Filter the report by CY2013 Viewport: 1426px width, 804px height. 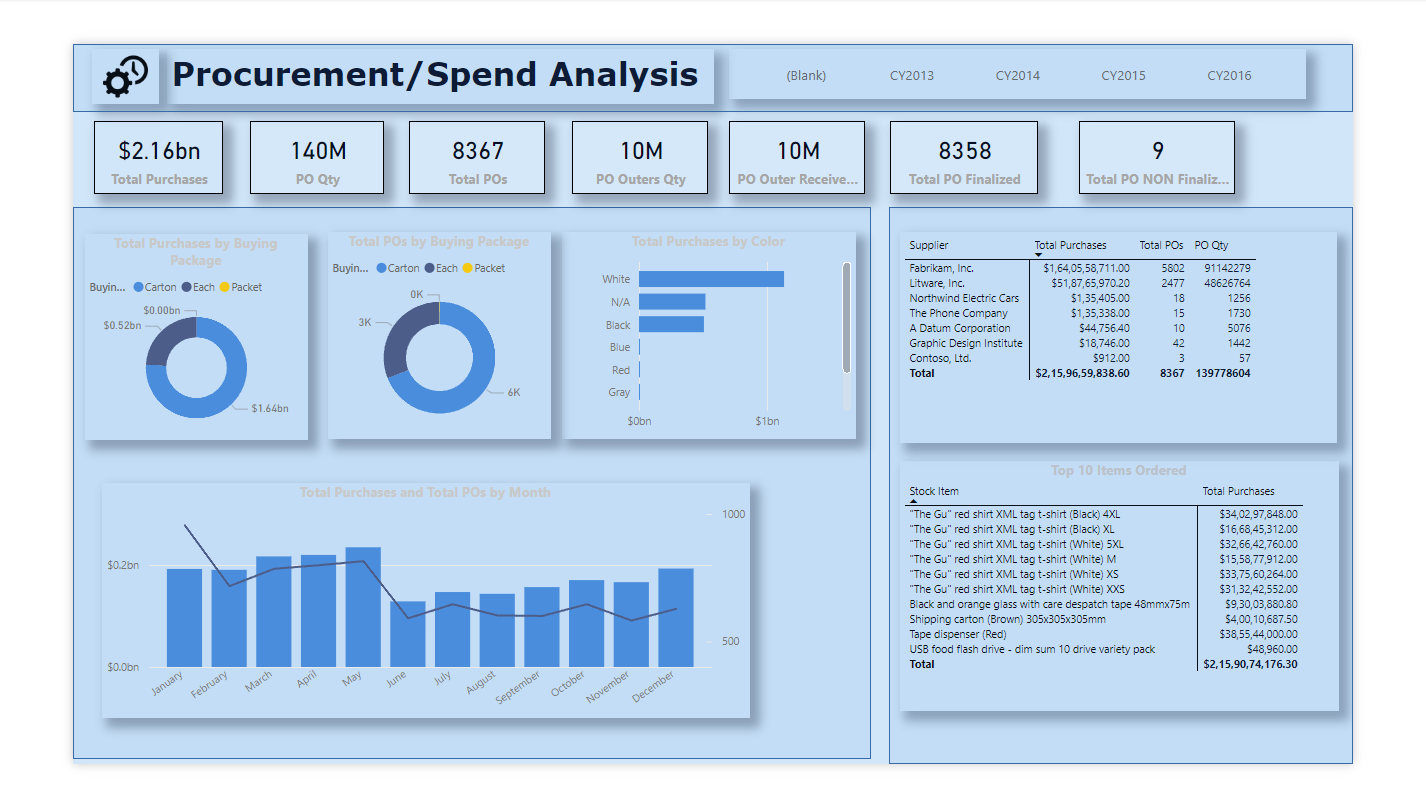(x=911, y=76)
